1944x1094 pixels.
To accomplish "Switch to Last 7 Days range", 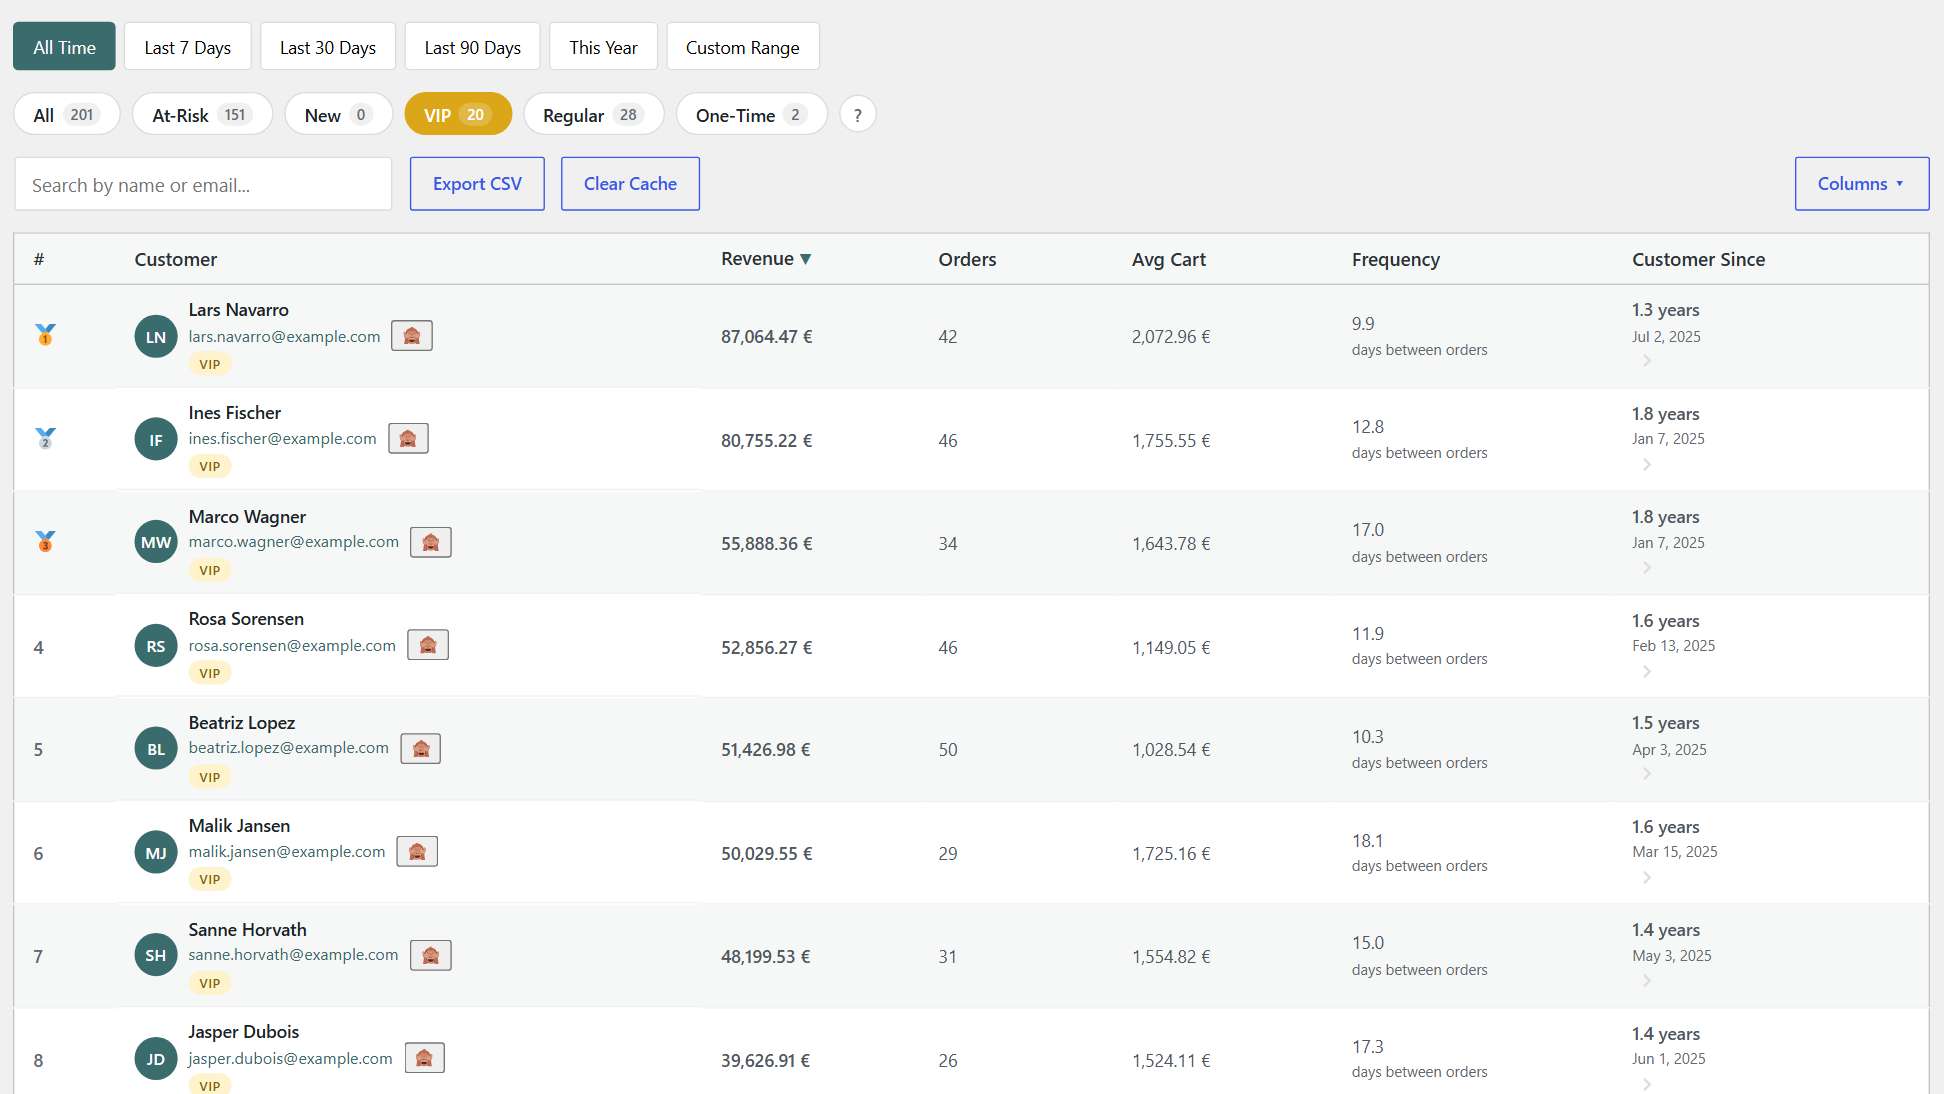I will (x=187, y=47).
